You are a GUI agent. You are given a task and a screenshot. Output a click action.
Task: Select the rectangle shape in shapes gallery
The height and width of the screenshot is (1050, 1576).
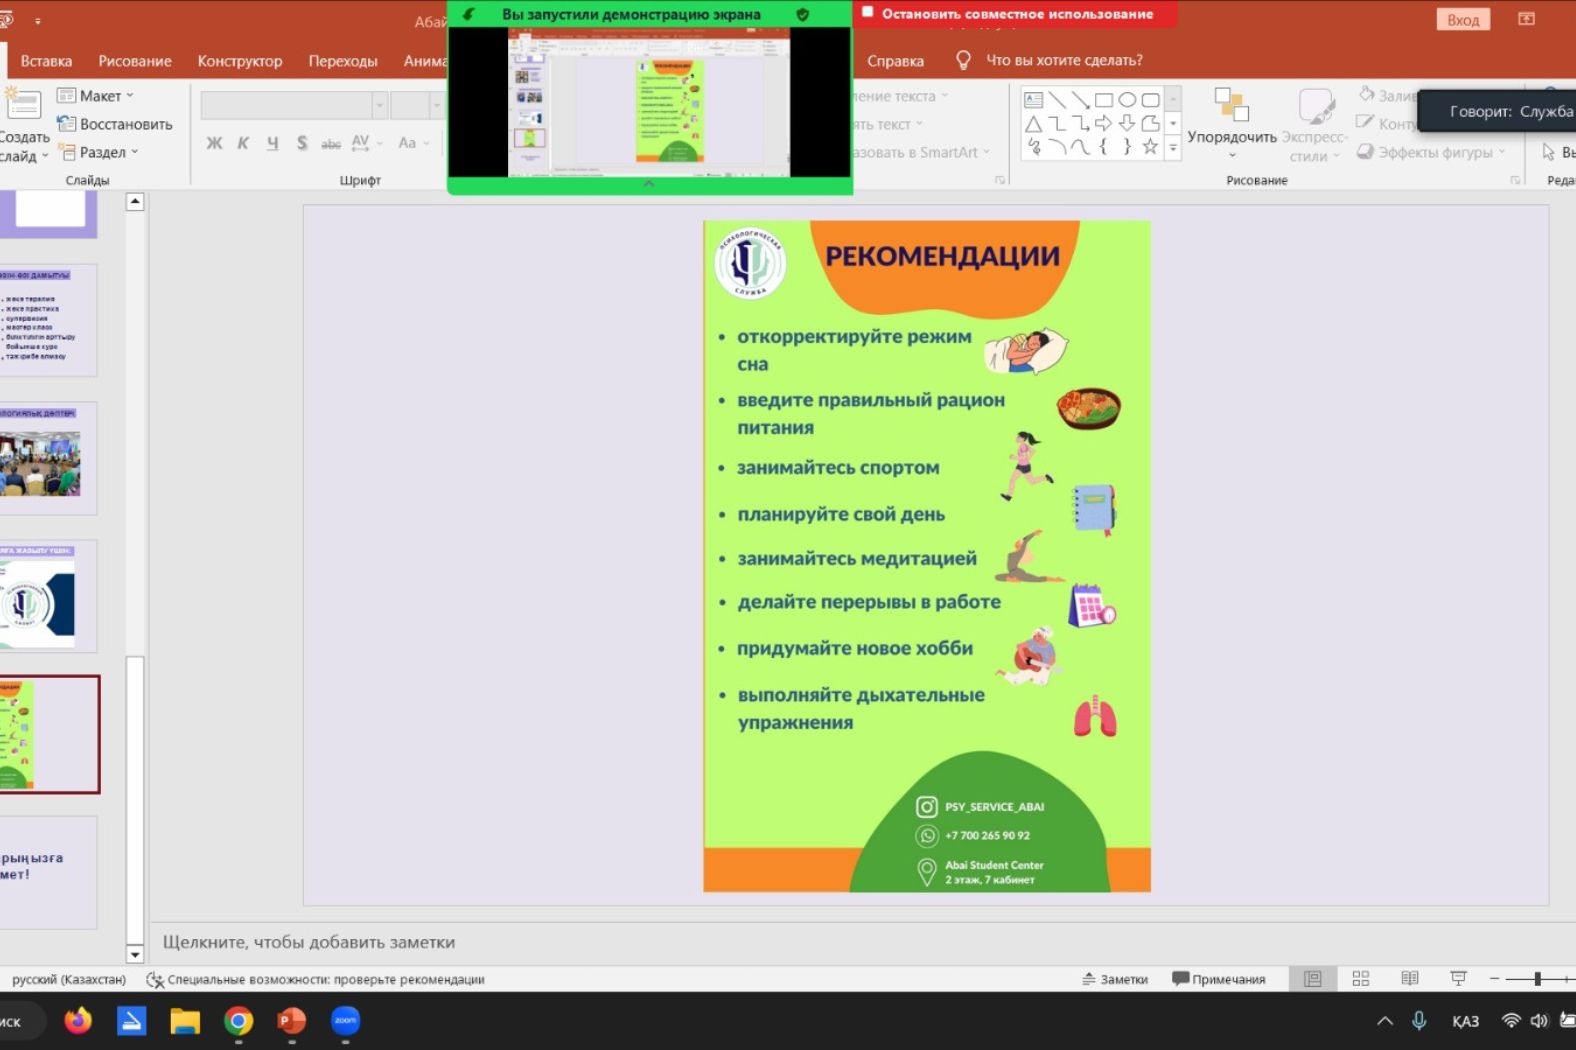(x=1104, y=100)
